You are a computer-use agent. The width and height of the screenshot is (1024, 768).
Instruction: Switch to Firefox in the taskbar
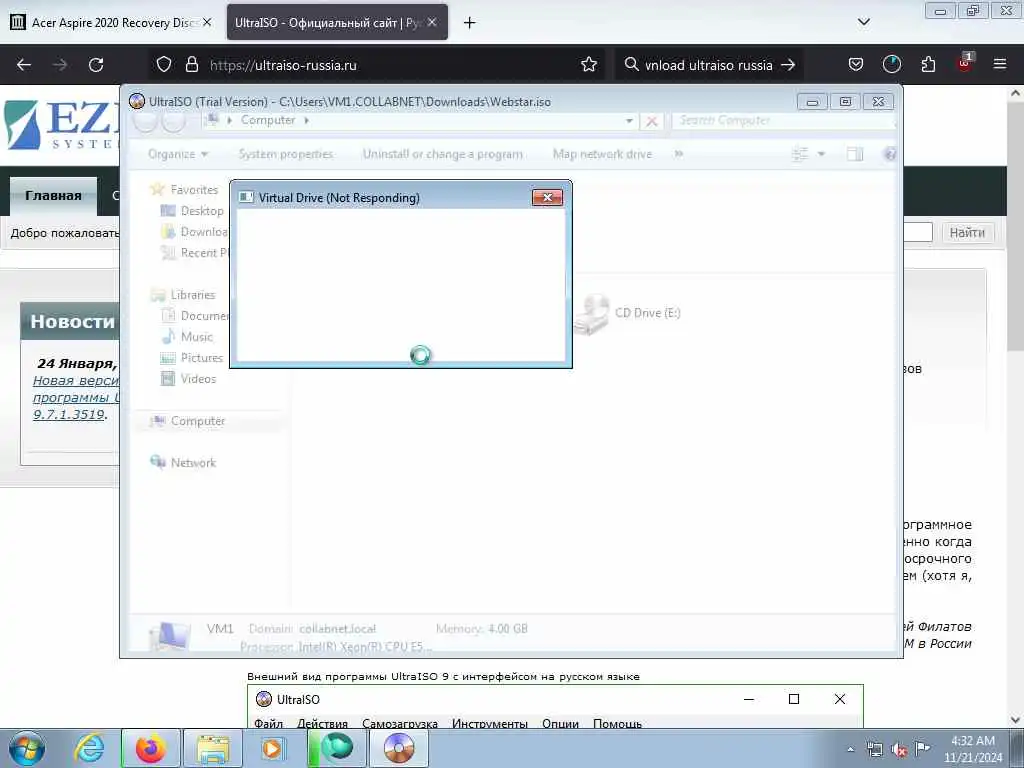(151, 748)
